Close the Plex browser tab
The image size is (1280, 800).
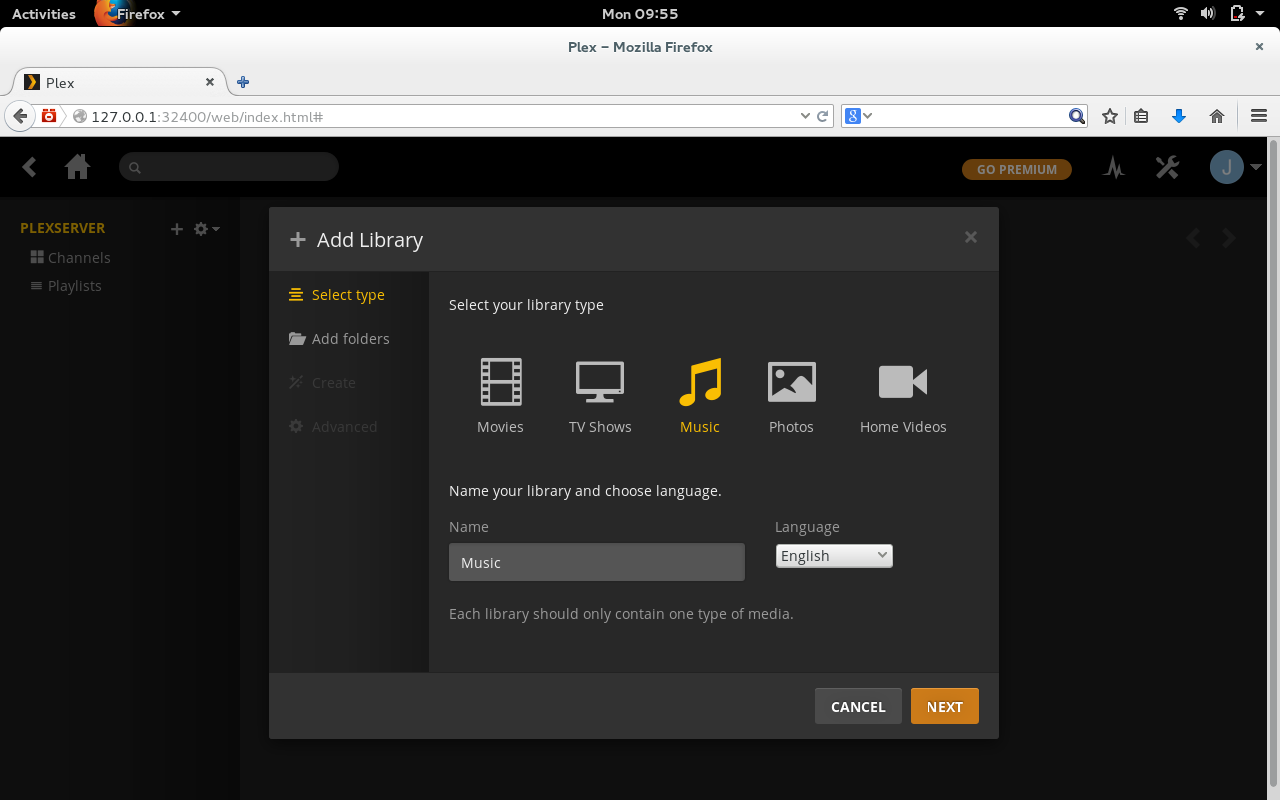click(x=210, y=82)
